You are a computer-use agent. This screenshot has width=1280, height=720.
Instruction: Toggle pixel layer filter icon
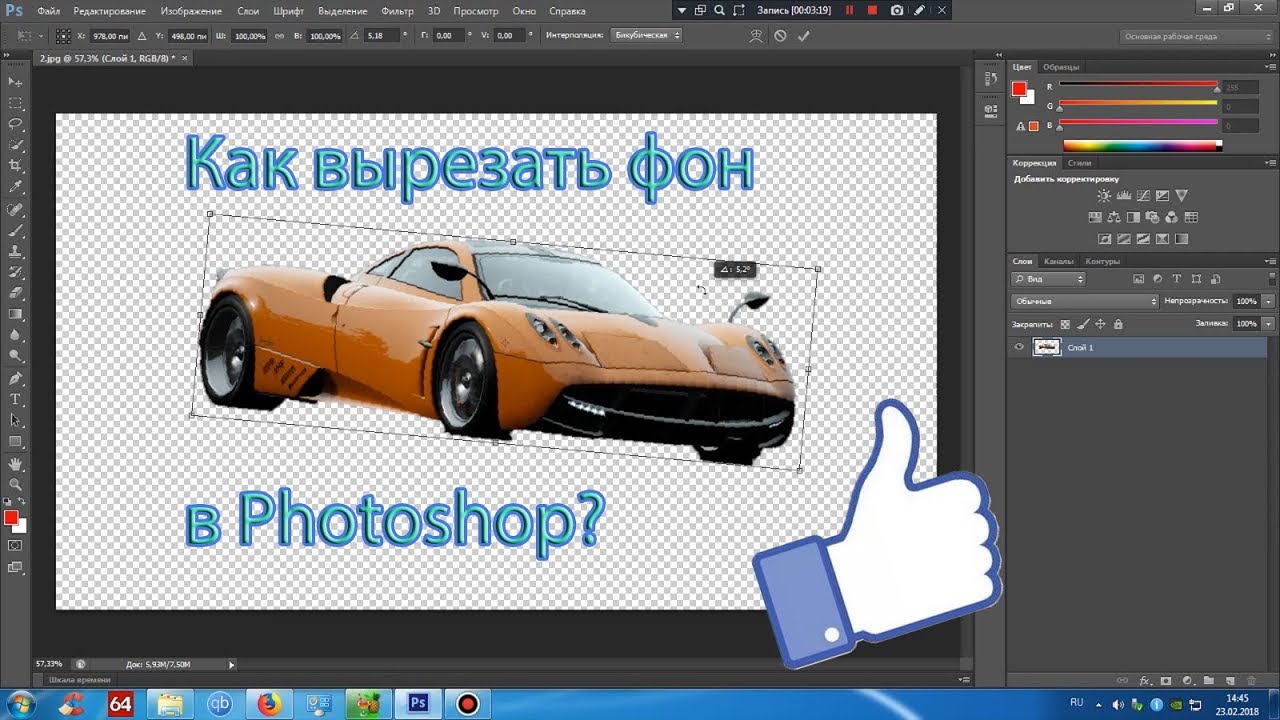[1138, 279]
